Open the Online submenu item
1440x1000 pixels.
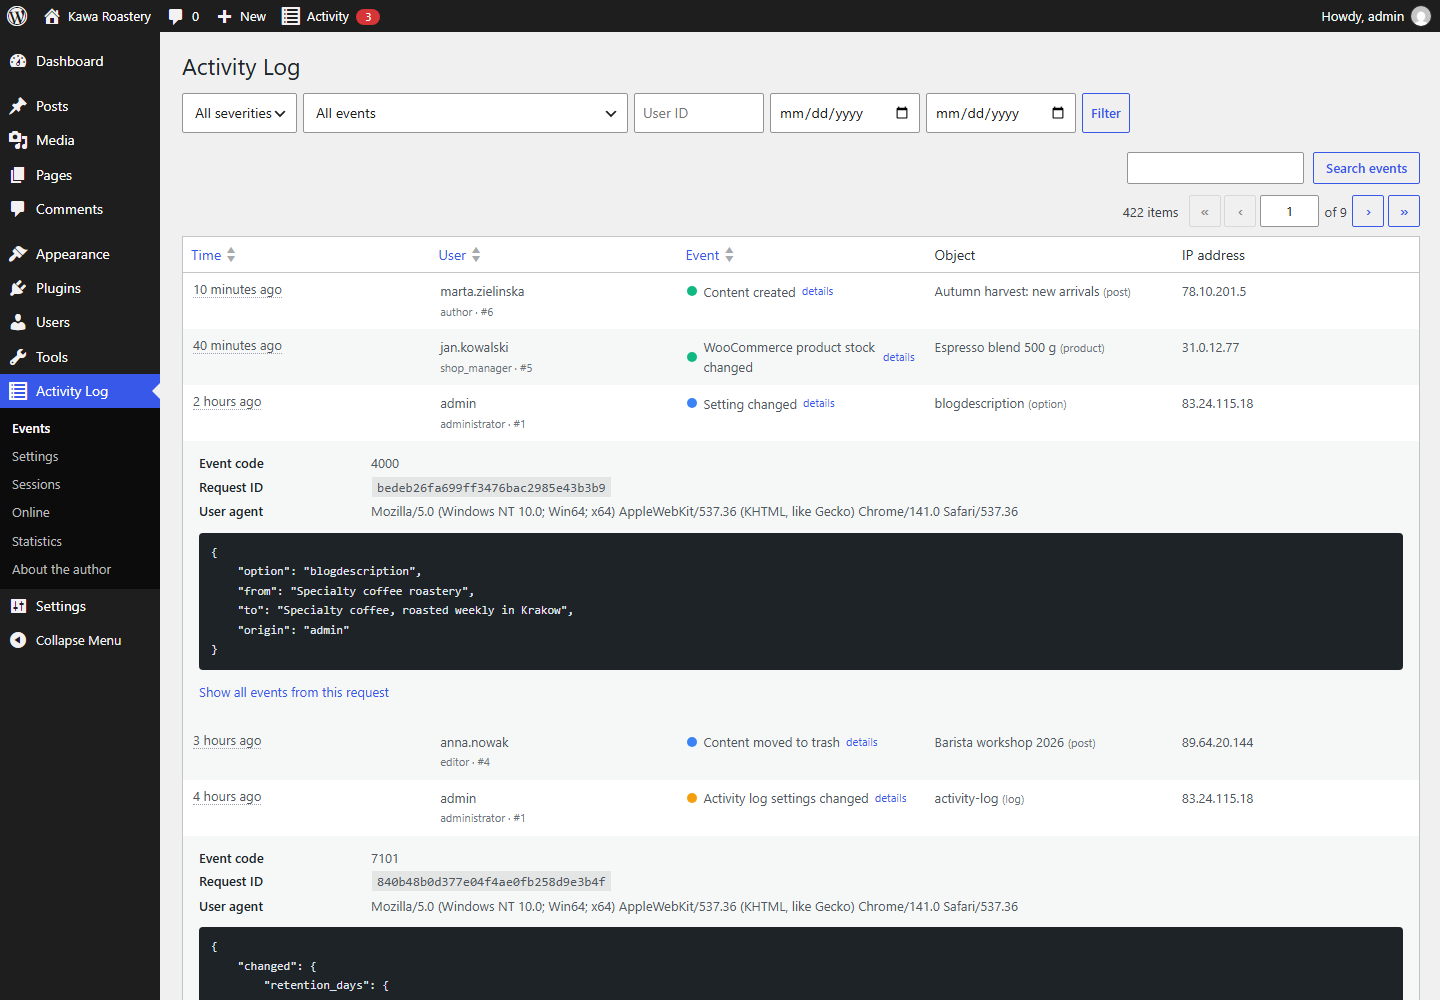point(31,512)
